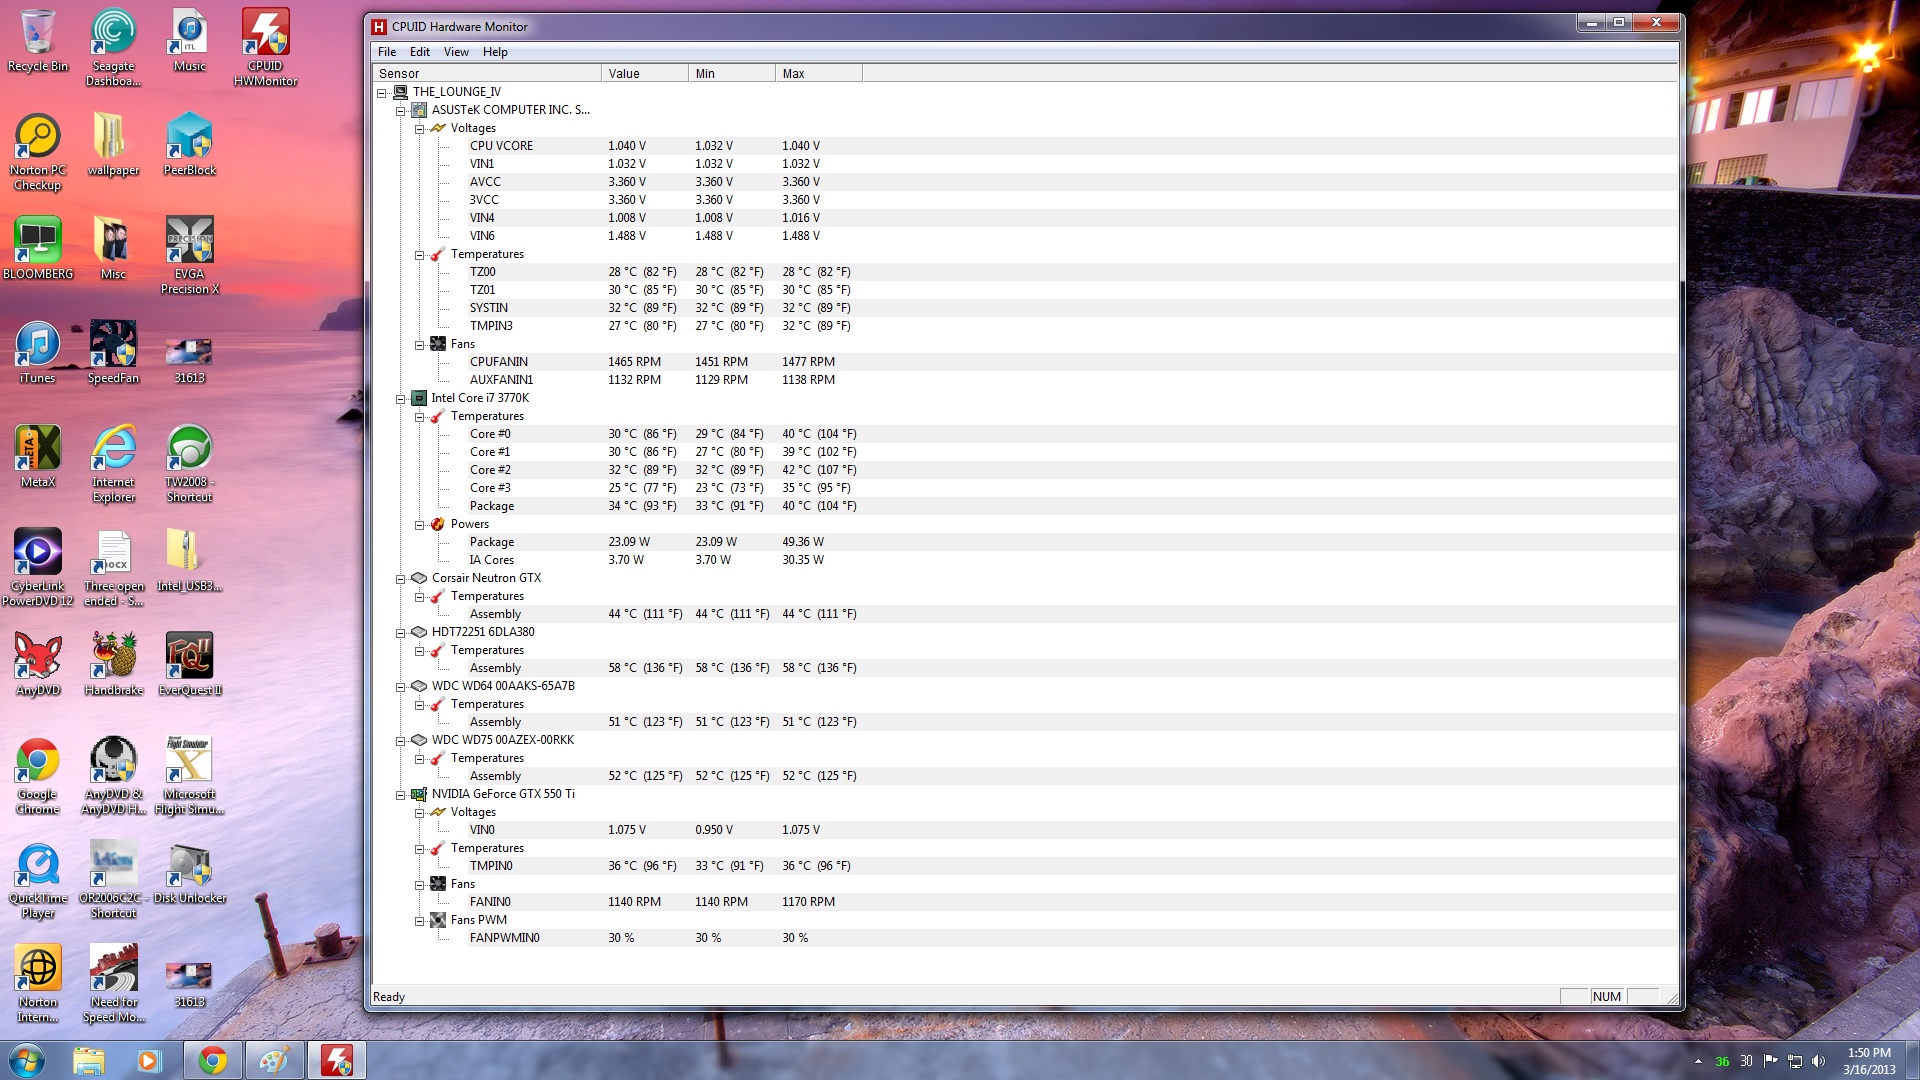
Task: Open the Need for Speed desktop icon
Action: pos(113,983)
